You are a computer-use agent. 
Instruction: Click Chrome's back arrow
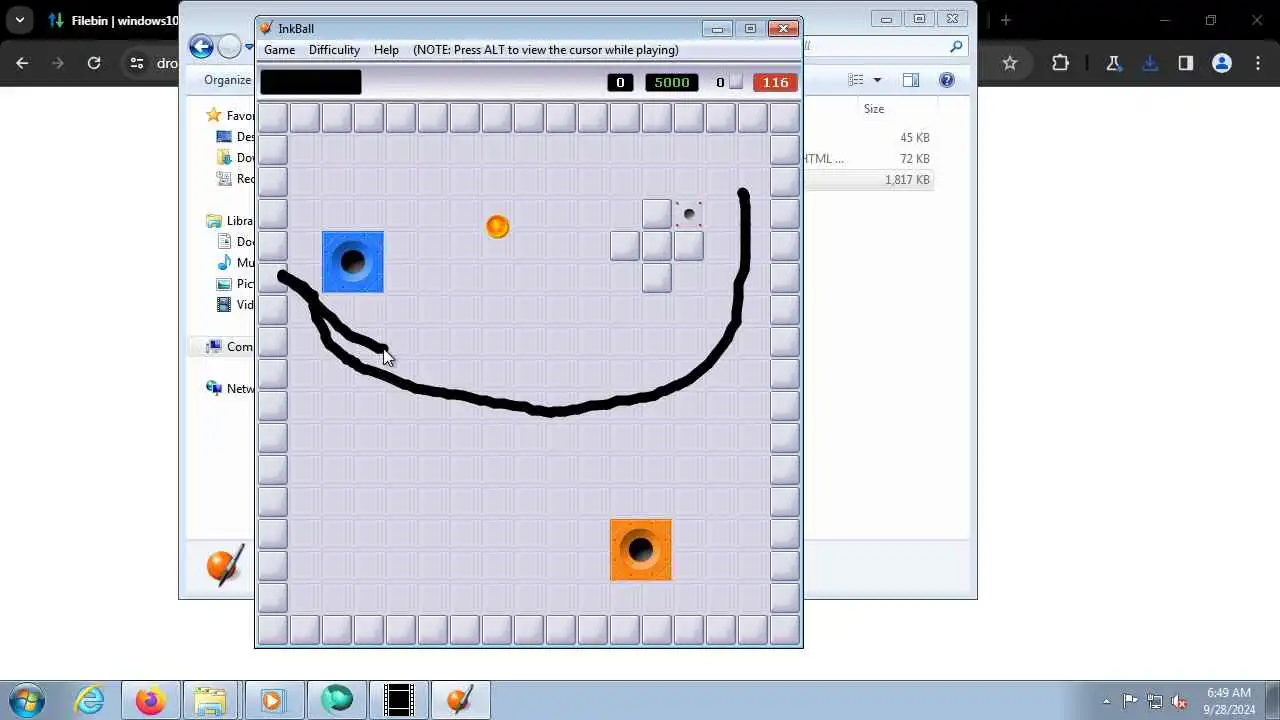coord(23,63)
